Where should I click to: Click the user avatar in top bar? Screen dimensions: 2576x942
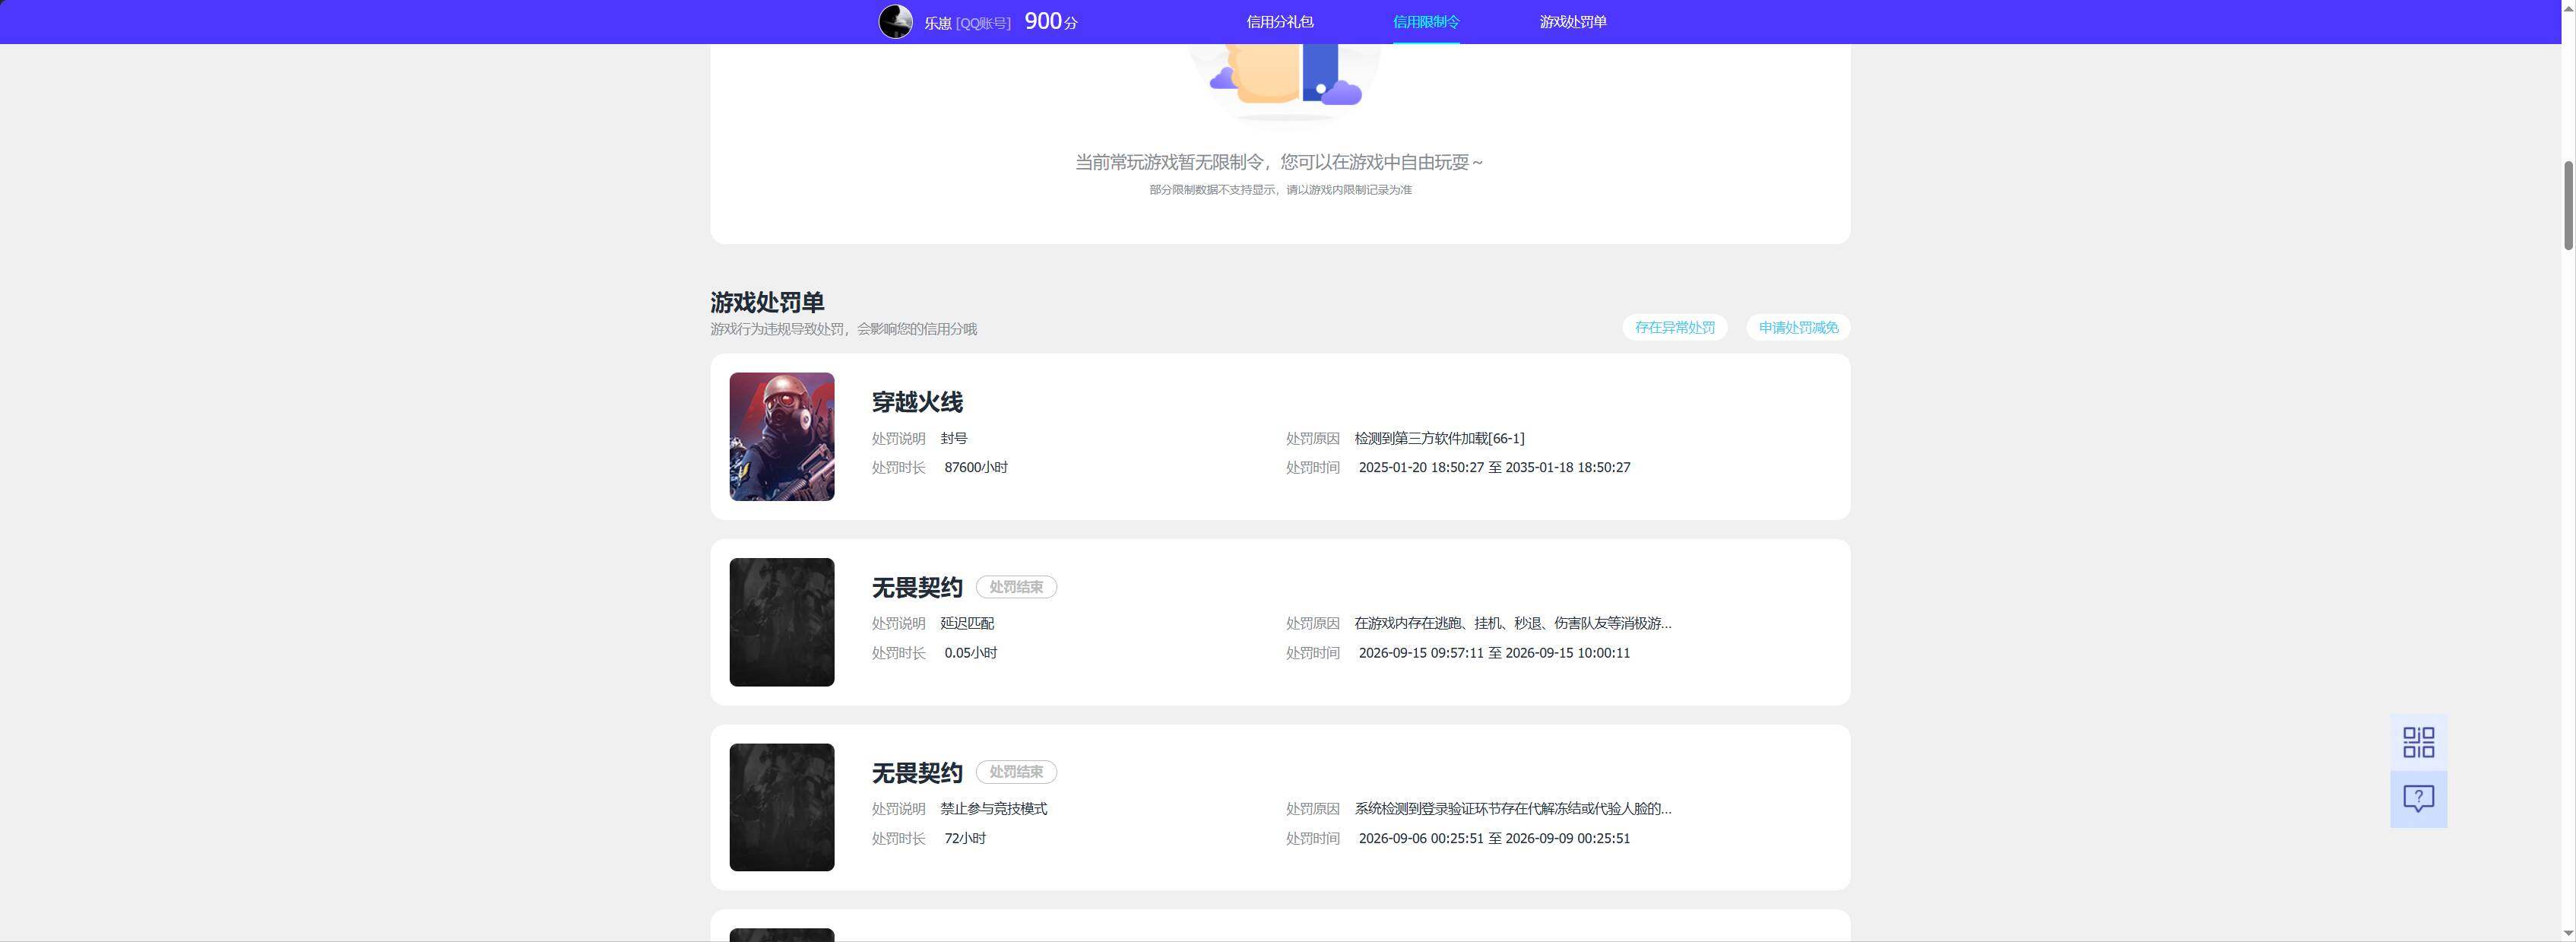pyautogui.click(x=895, y=22)
